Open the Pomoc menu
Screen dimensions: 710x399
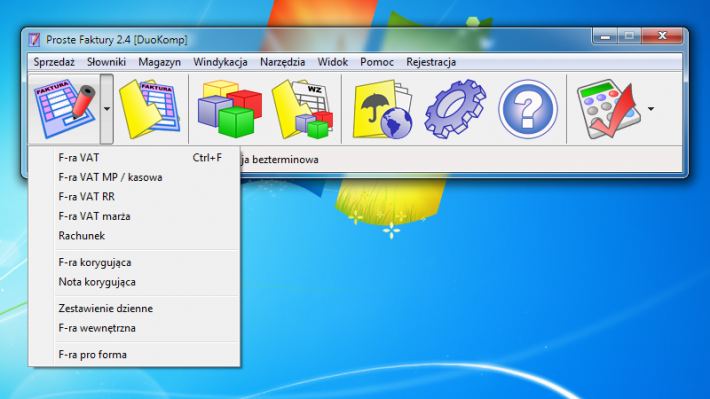point(377,62)
